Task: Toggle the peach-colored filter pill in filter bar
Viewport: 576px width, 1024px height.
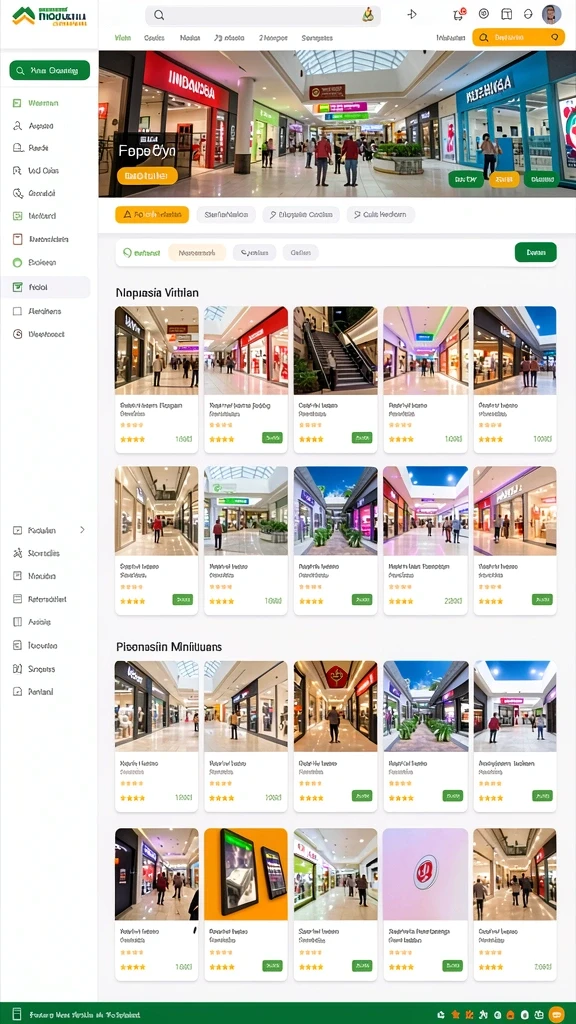Action: 197,253
